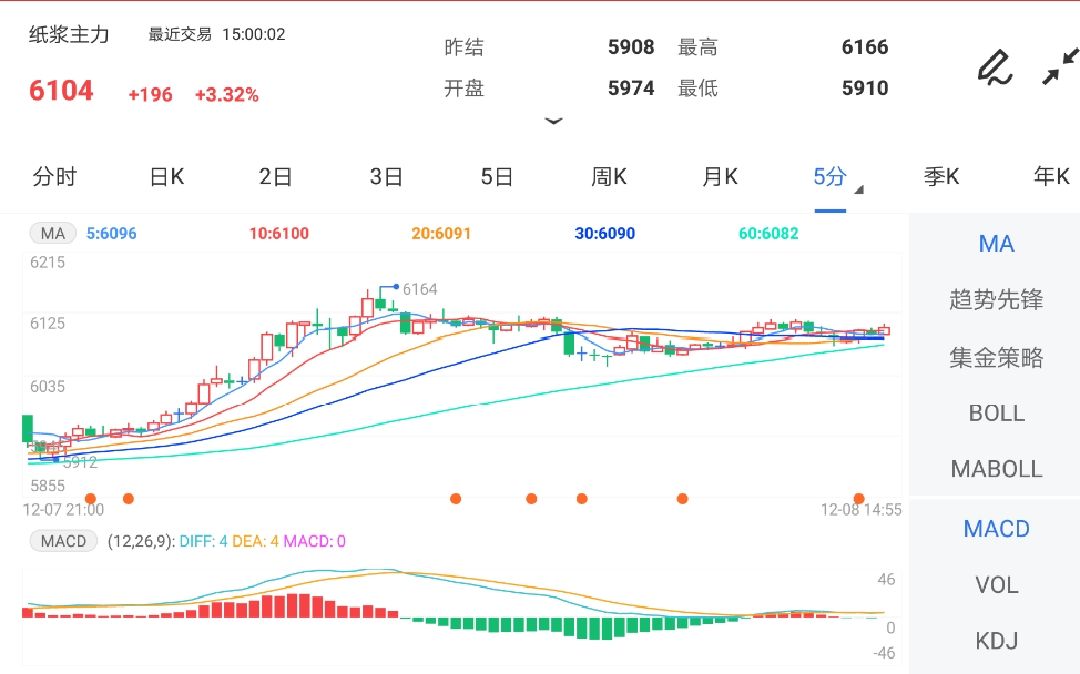Switch to 分时 tab

point(54,177)
